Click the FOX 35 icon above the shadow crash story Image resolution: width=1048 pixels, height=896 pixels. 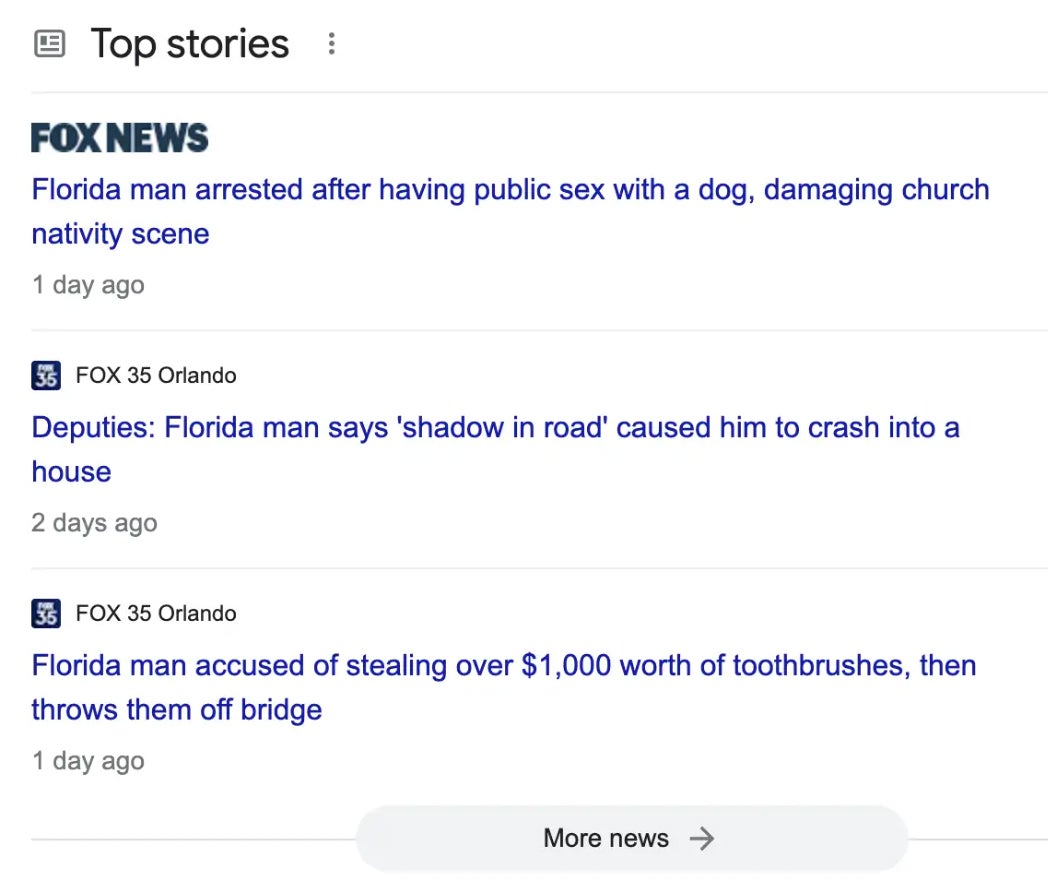[46, 376]
